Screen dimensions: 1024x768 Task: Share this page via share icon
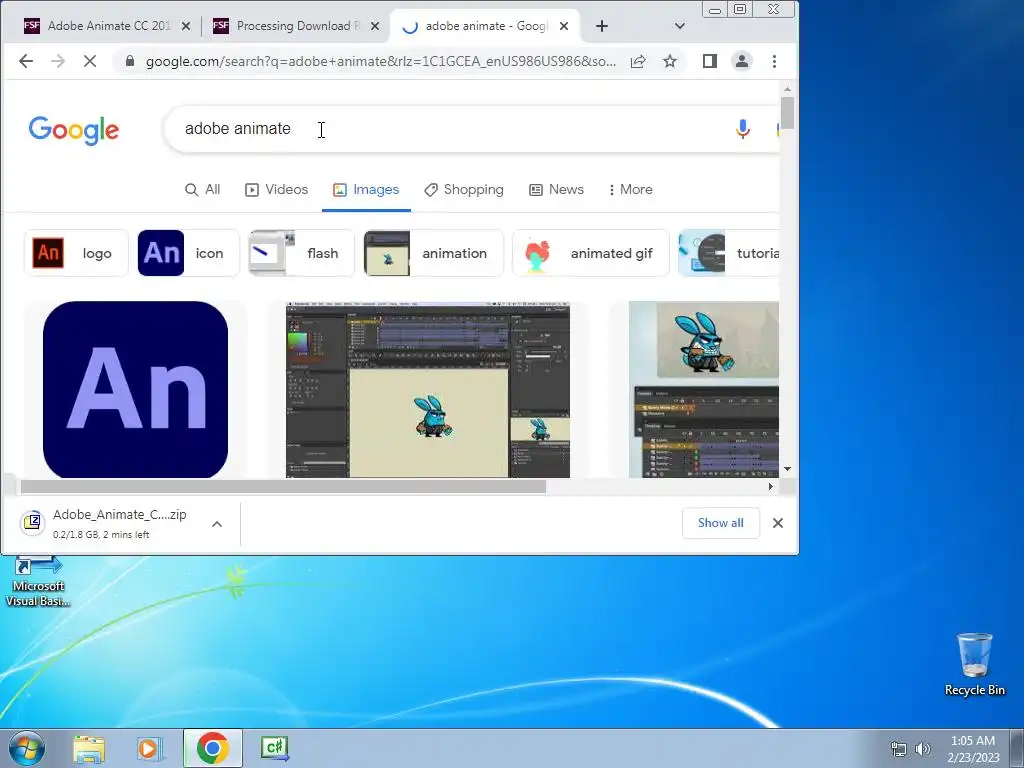tap(638, 61)
